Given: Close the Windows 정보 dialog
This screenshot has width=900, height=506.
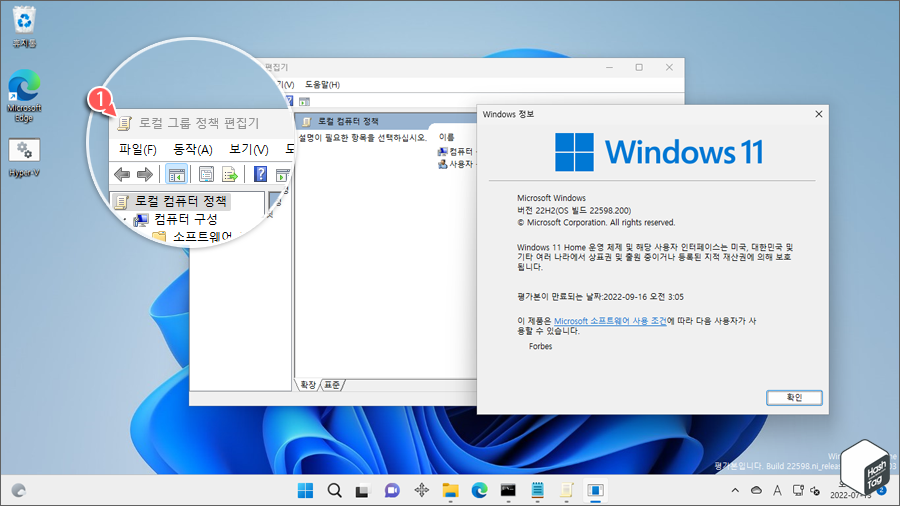Looking at the screenshot, I should point(818,114).
